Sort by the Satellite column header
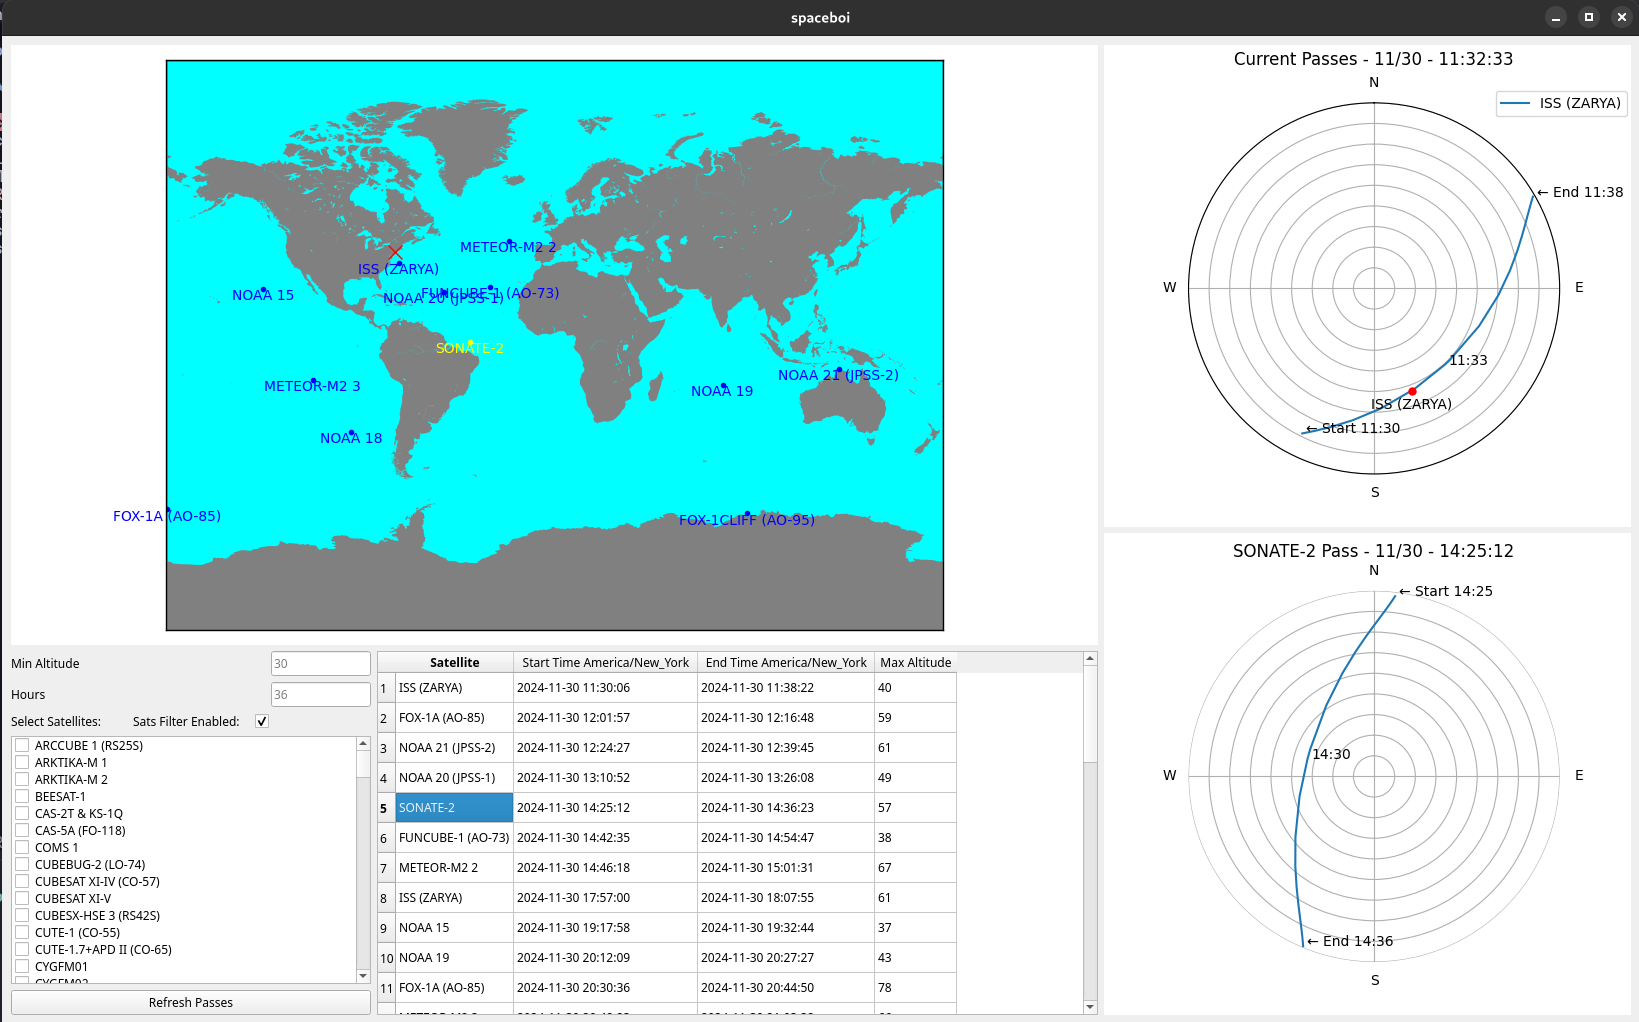This screenshot has height=1022, width=1639. click(x=455, y=662)
